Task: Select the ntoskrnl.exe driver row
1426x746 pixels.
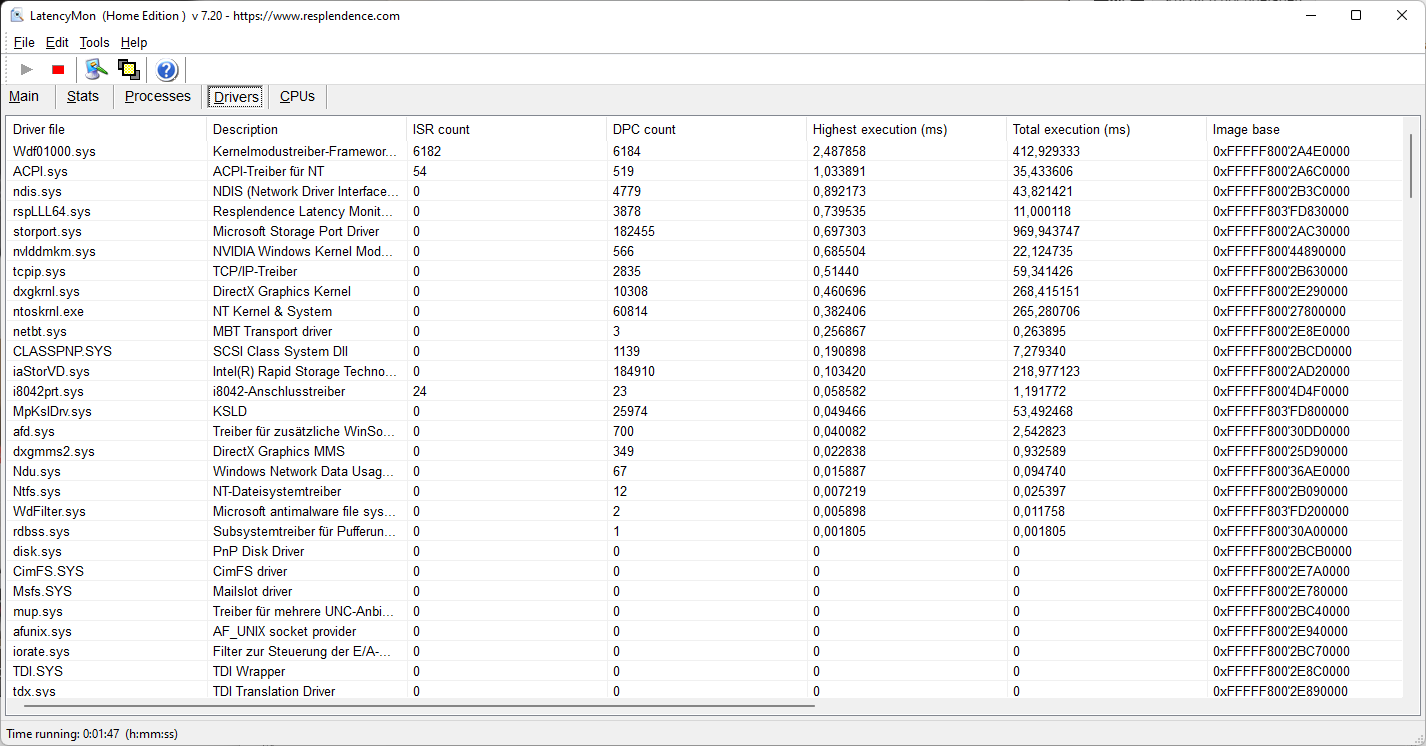Action: (705, 311)
